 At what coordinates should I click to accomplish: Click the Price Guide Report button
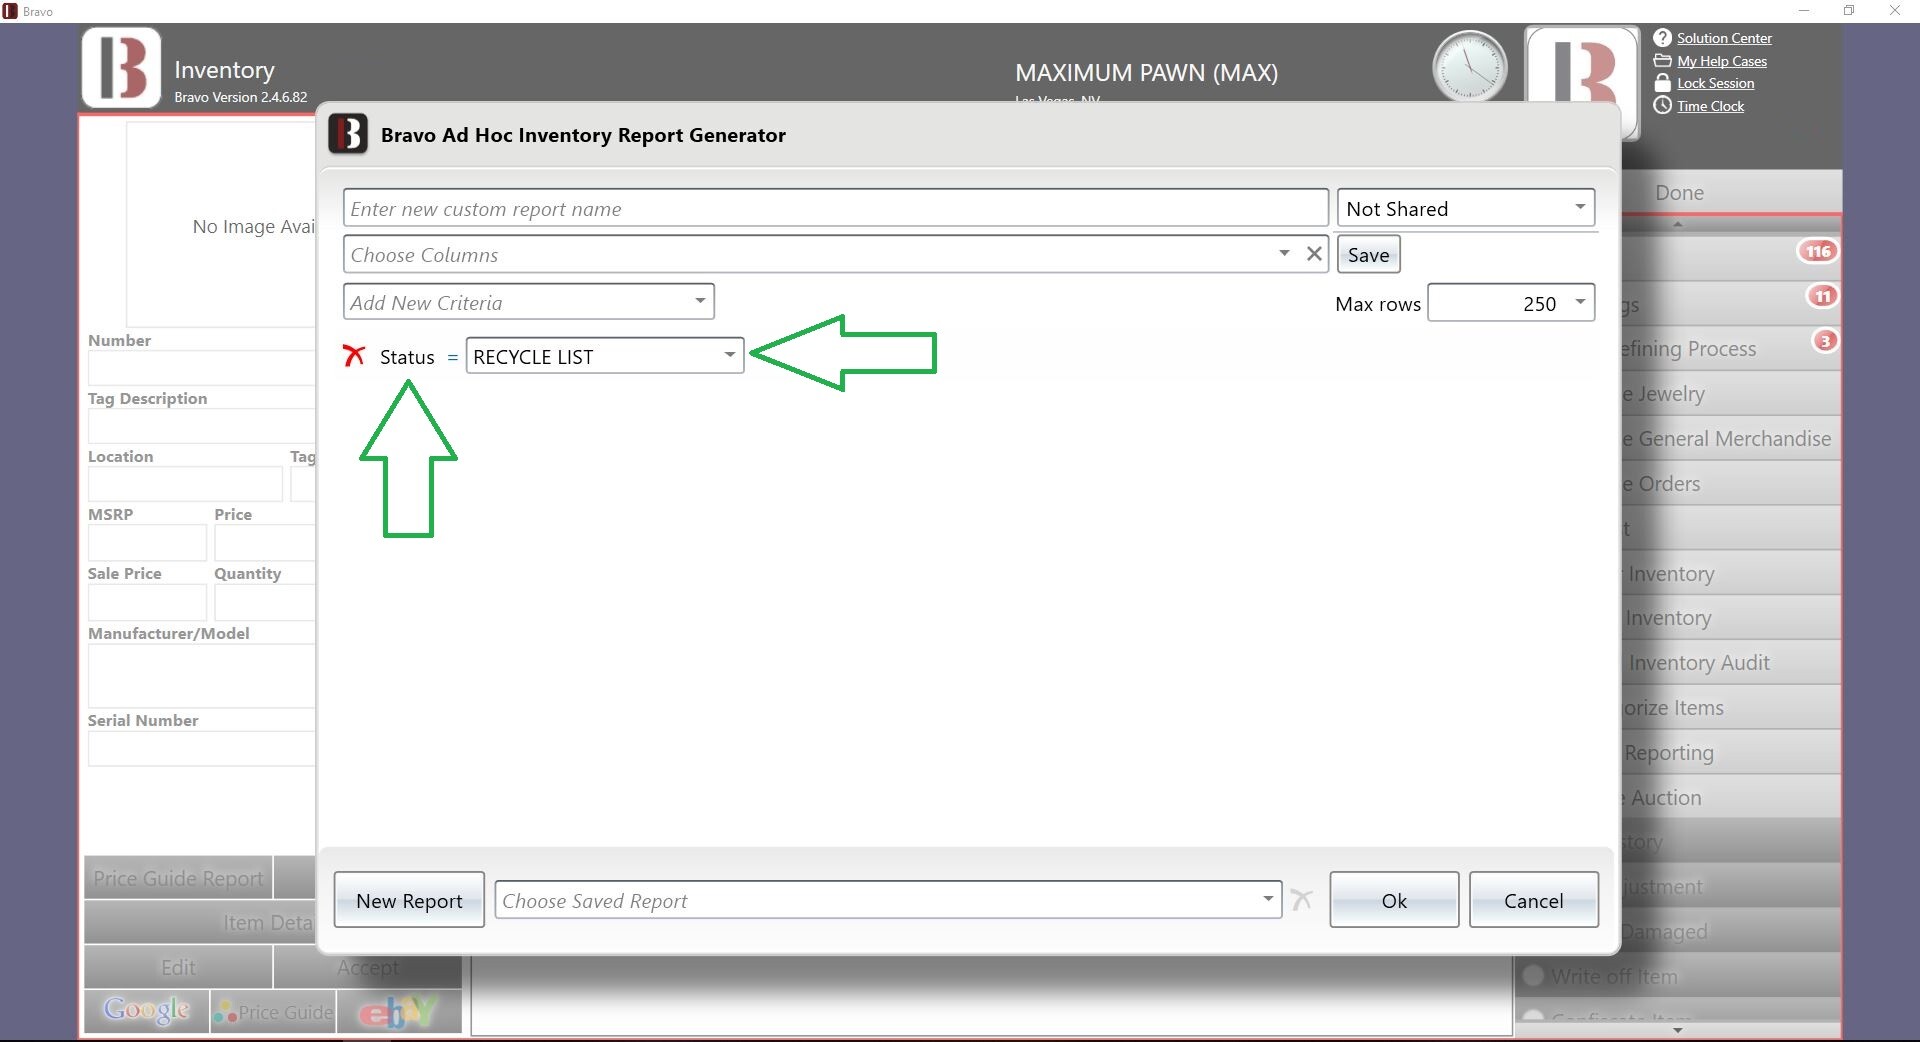(x=178, y=878)
